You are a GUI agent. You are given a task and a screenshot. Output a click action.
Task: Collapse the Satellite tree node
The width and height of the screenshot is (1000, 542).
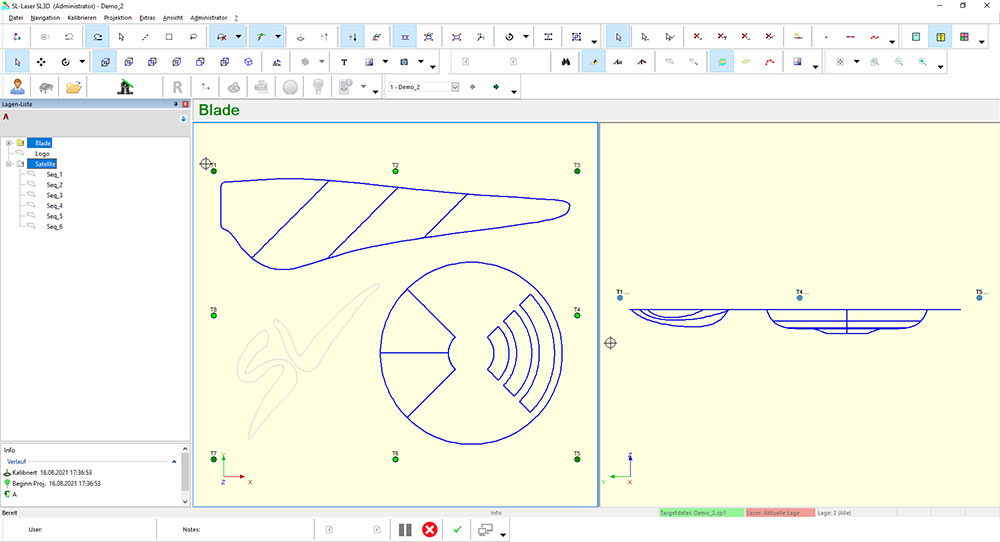click(8, 164)
